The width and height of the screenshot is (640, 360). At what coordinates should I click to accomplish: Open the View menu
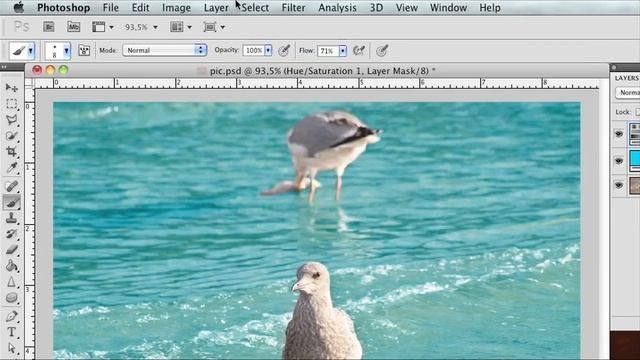click(x=407, y=8)
